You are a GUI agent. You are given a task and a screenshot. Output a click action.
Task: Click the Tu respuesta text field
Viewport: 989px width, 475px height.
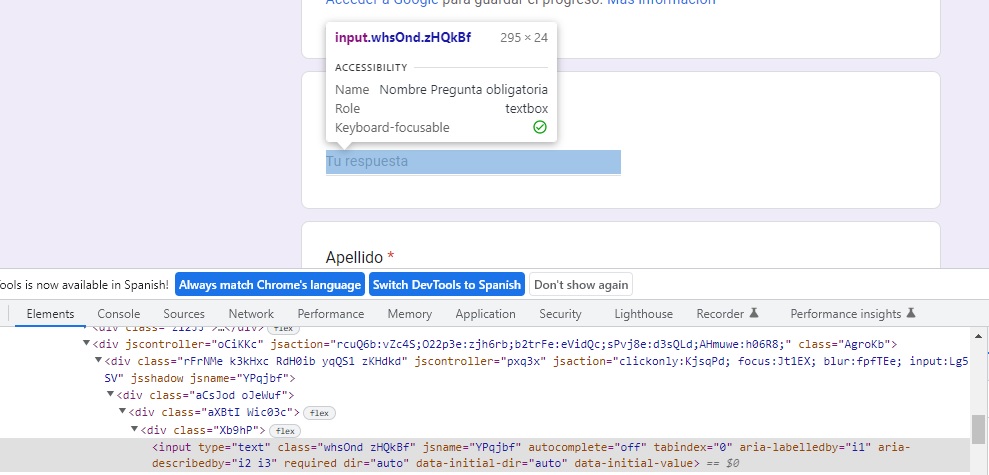(473, 162)
